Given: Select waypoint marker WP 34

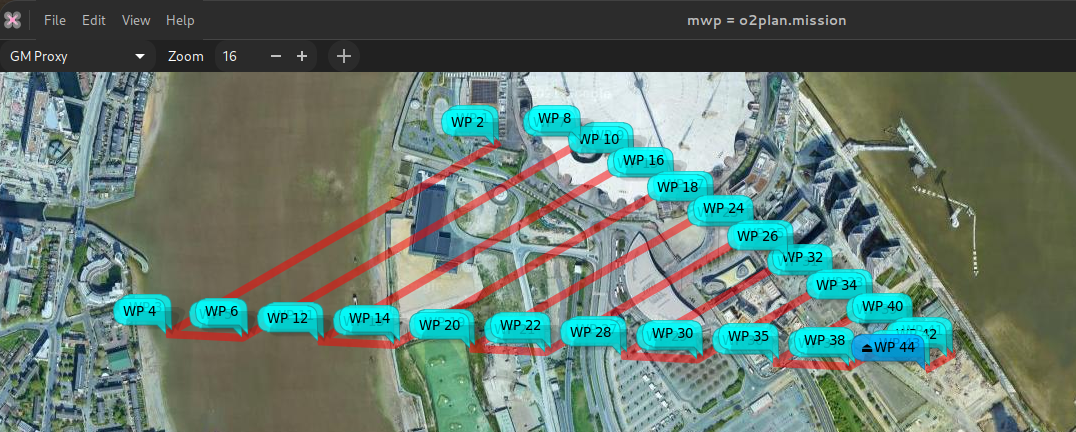Looking at the screenshot, I should [x=836, y=285].
